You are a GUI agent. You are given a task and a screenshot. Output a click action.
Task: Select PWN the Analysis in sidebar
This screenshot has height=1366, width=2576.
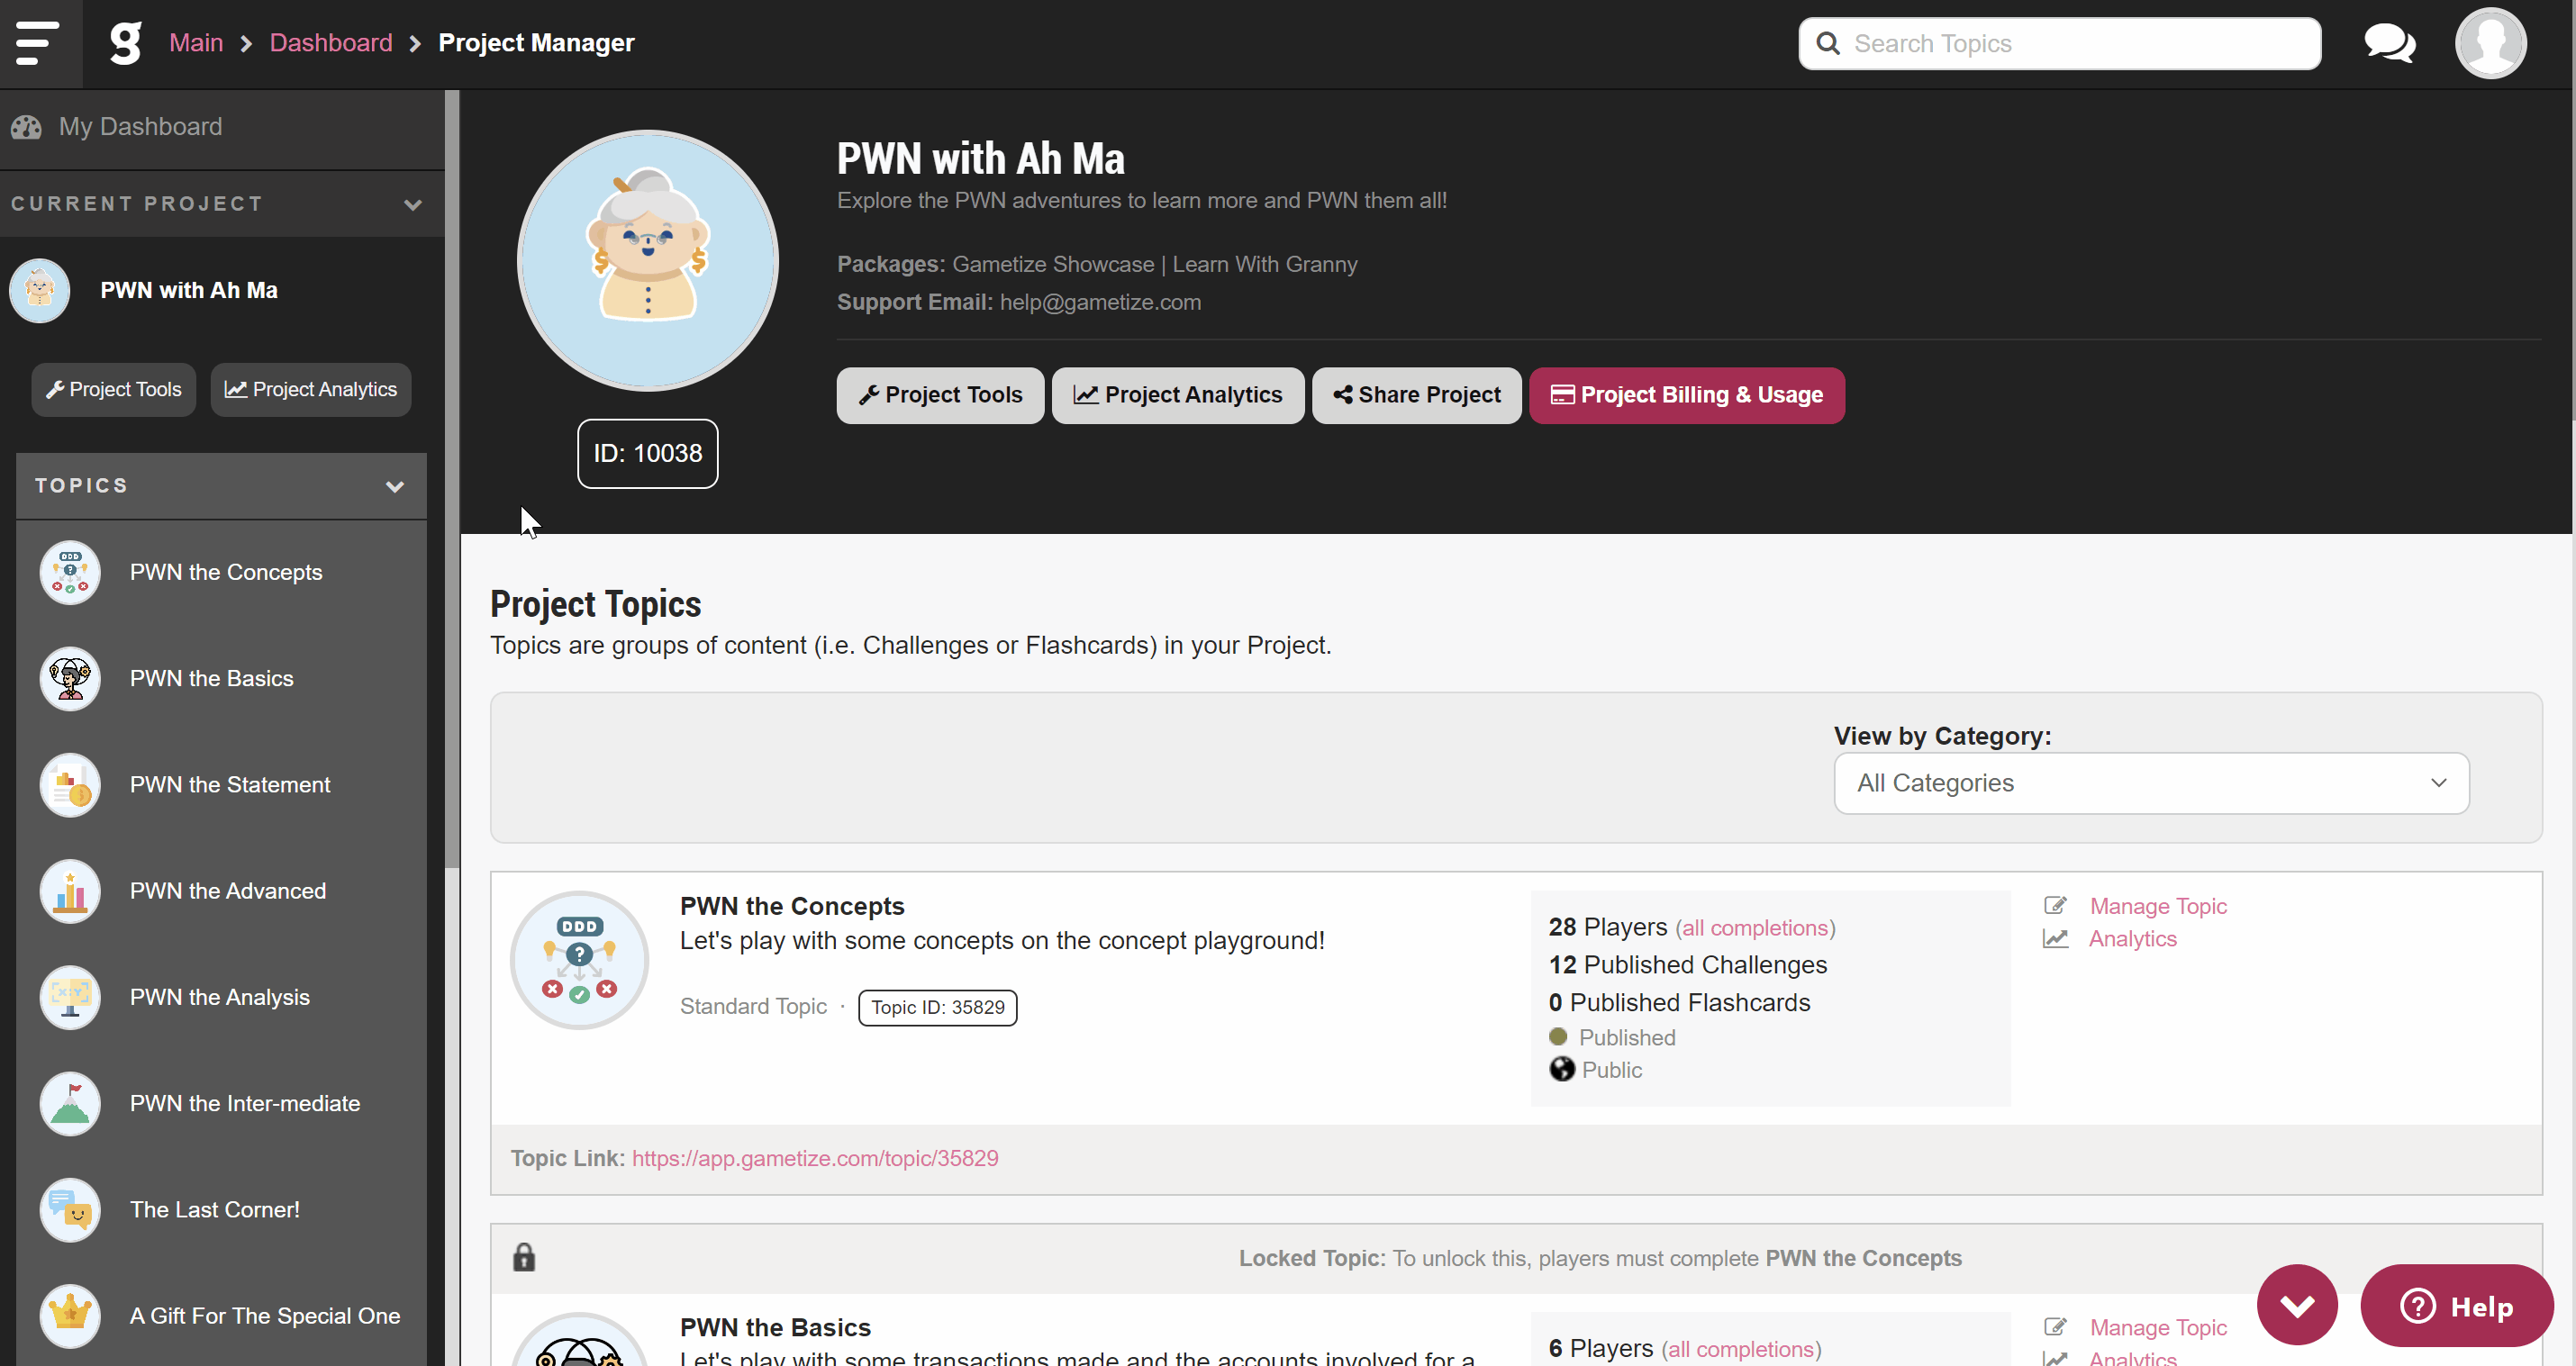click(x=222, y=997)
